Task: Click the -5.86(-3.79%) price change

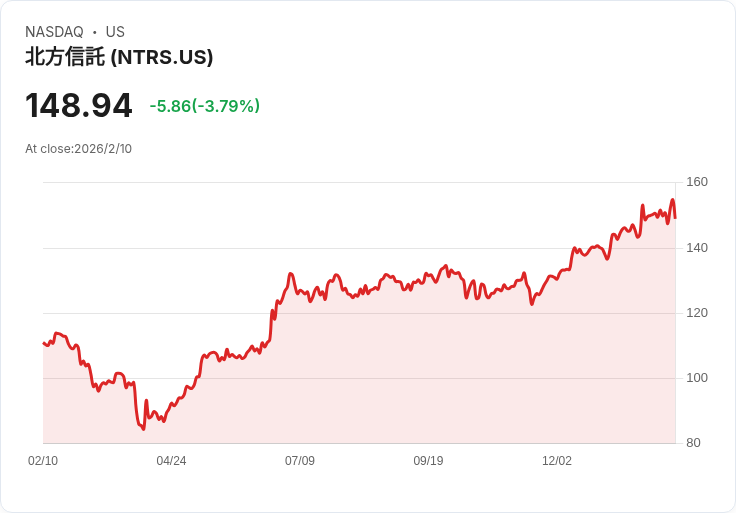Action: [x=205, y=106]
